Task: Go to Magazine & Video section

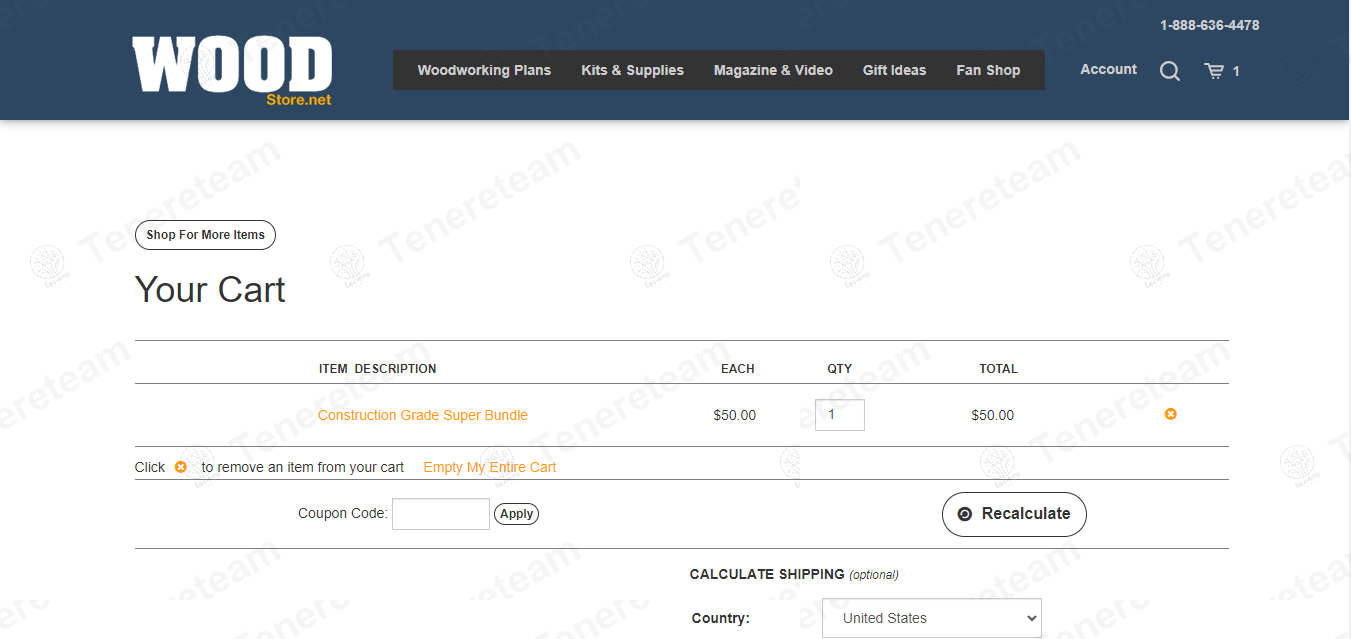Action: click(x=773, y=70)
